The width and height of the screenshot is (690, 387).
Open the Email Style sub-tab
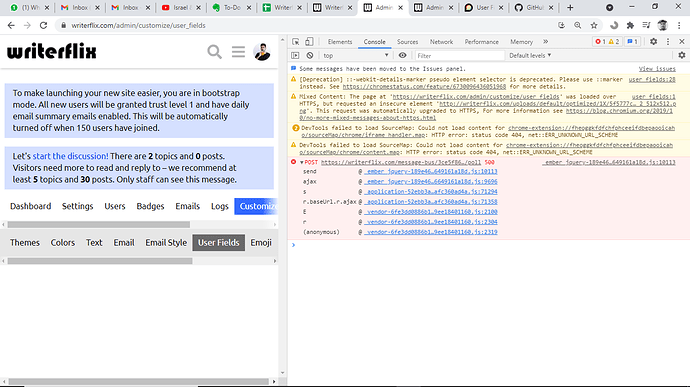point(166,243)
